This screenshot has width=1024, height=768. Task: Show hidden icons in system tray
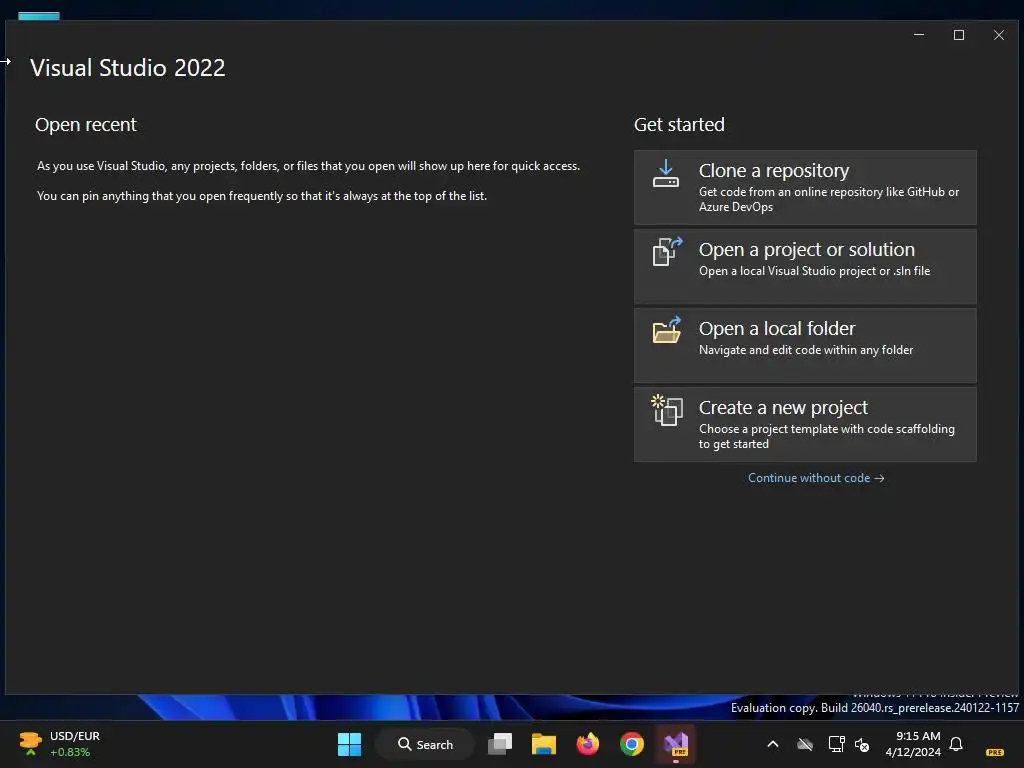(773, 744)
